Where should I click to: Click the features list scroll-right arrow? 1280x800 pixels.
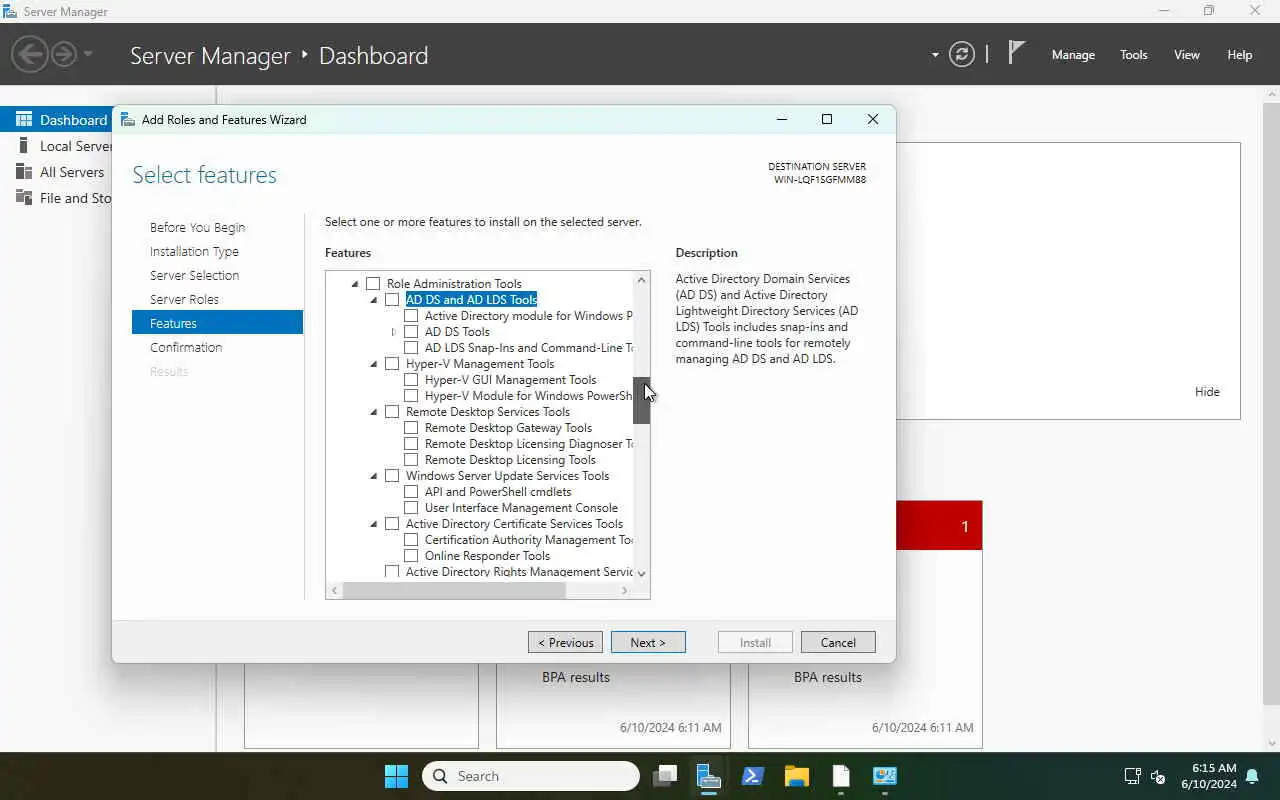(625, 591)
